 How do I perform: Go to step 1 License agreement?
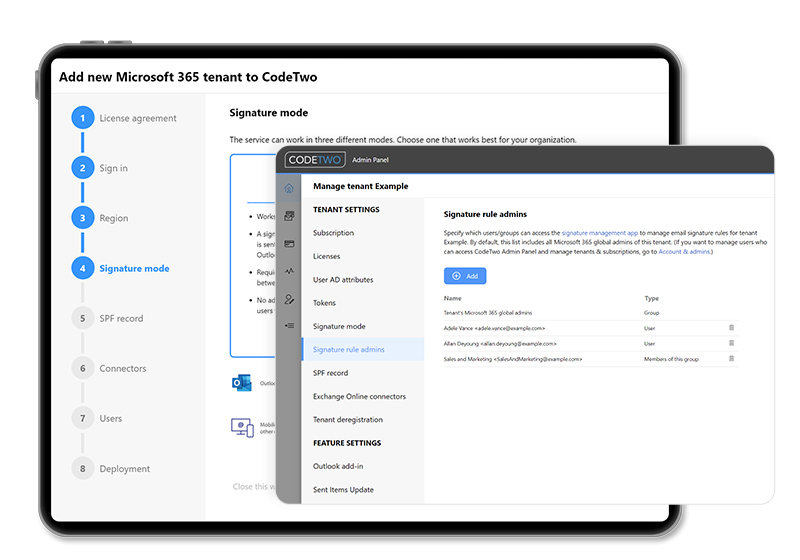point(137,118)
